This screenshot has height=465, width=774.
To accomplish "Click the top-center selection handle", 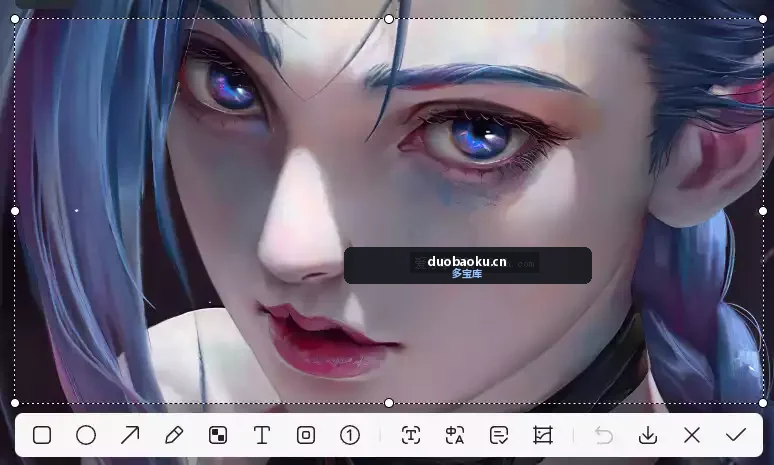I will [389, 19].
